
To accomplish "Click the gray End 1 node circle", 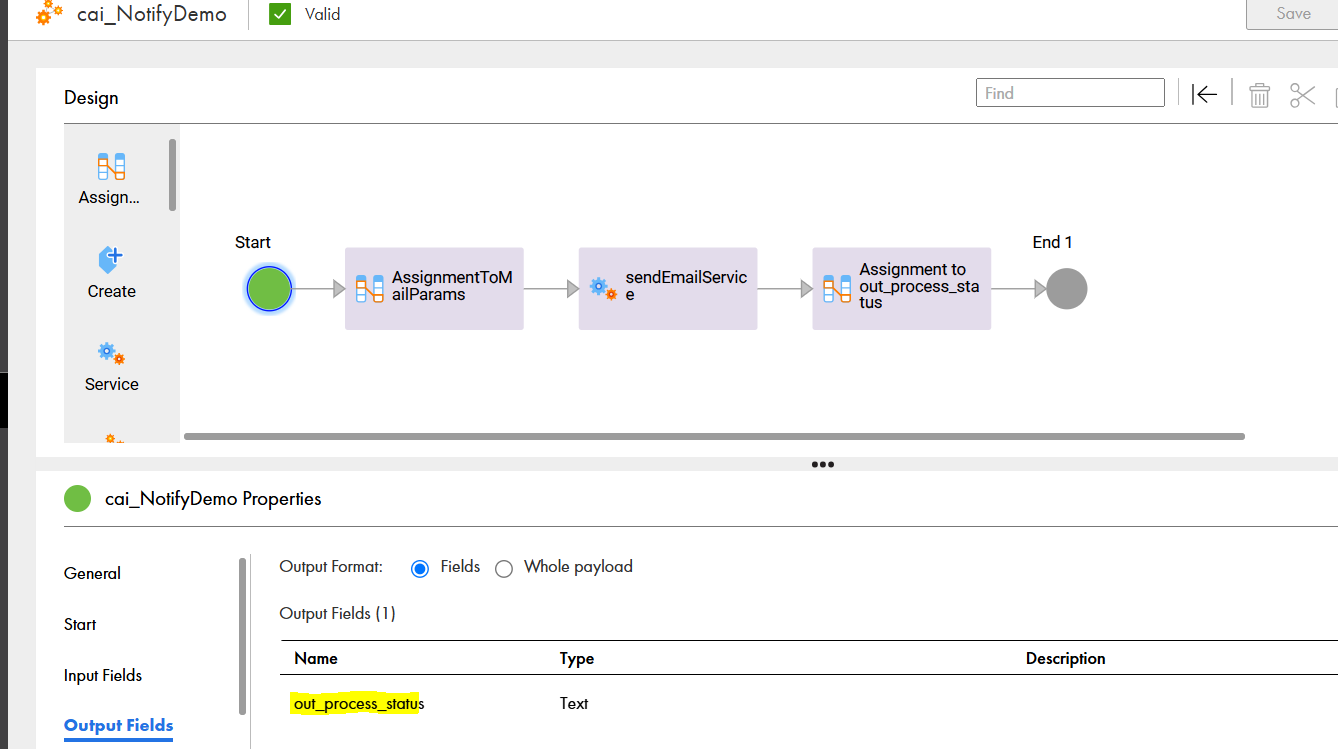I will click(1066, 289).
